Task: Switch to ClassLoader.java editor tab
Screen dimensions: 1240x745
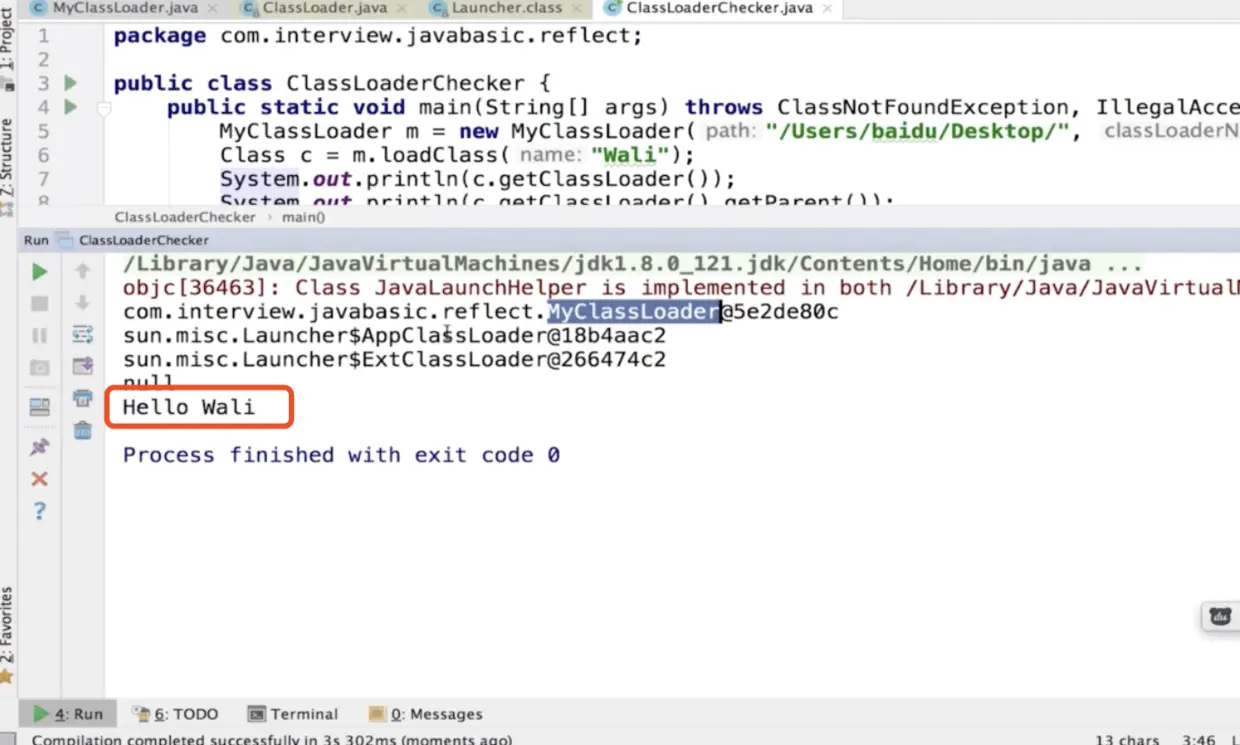Action: pyautogui.click(x=324, y=8)
